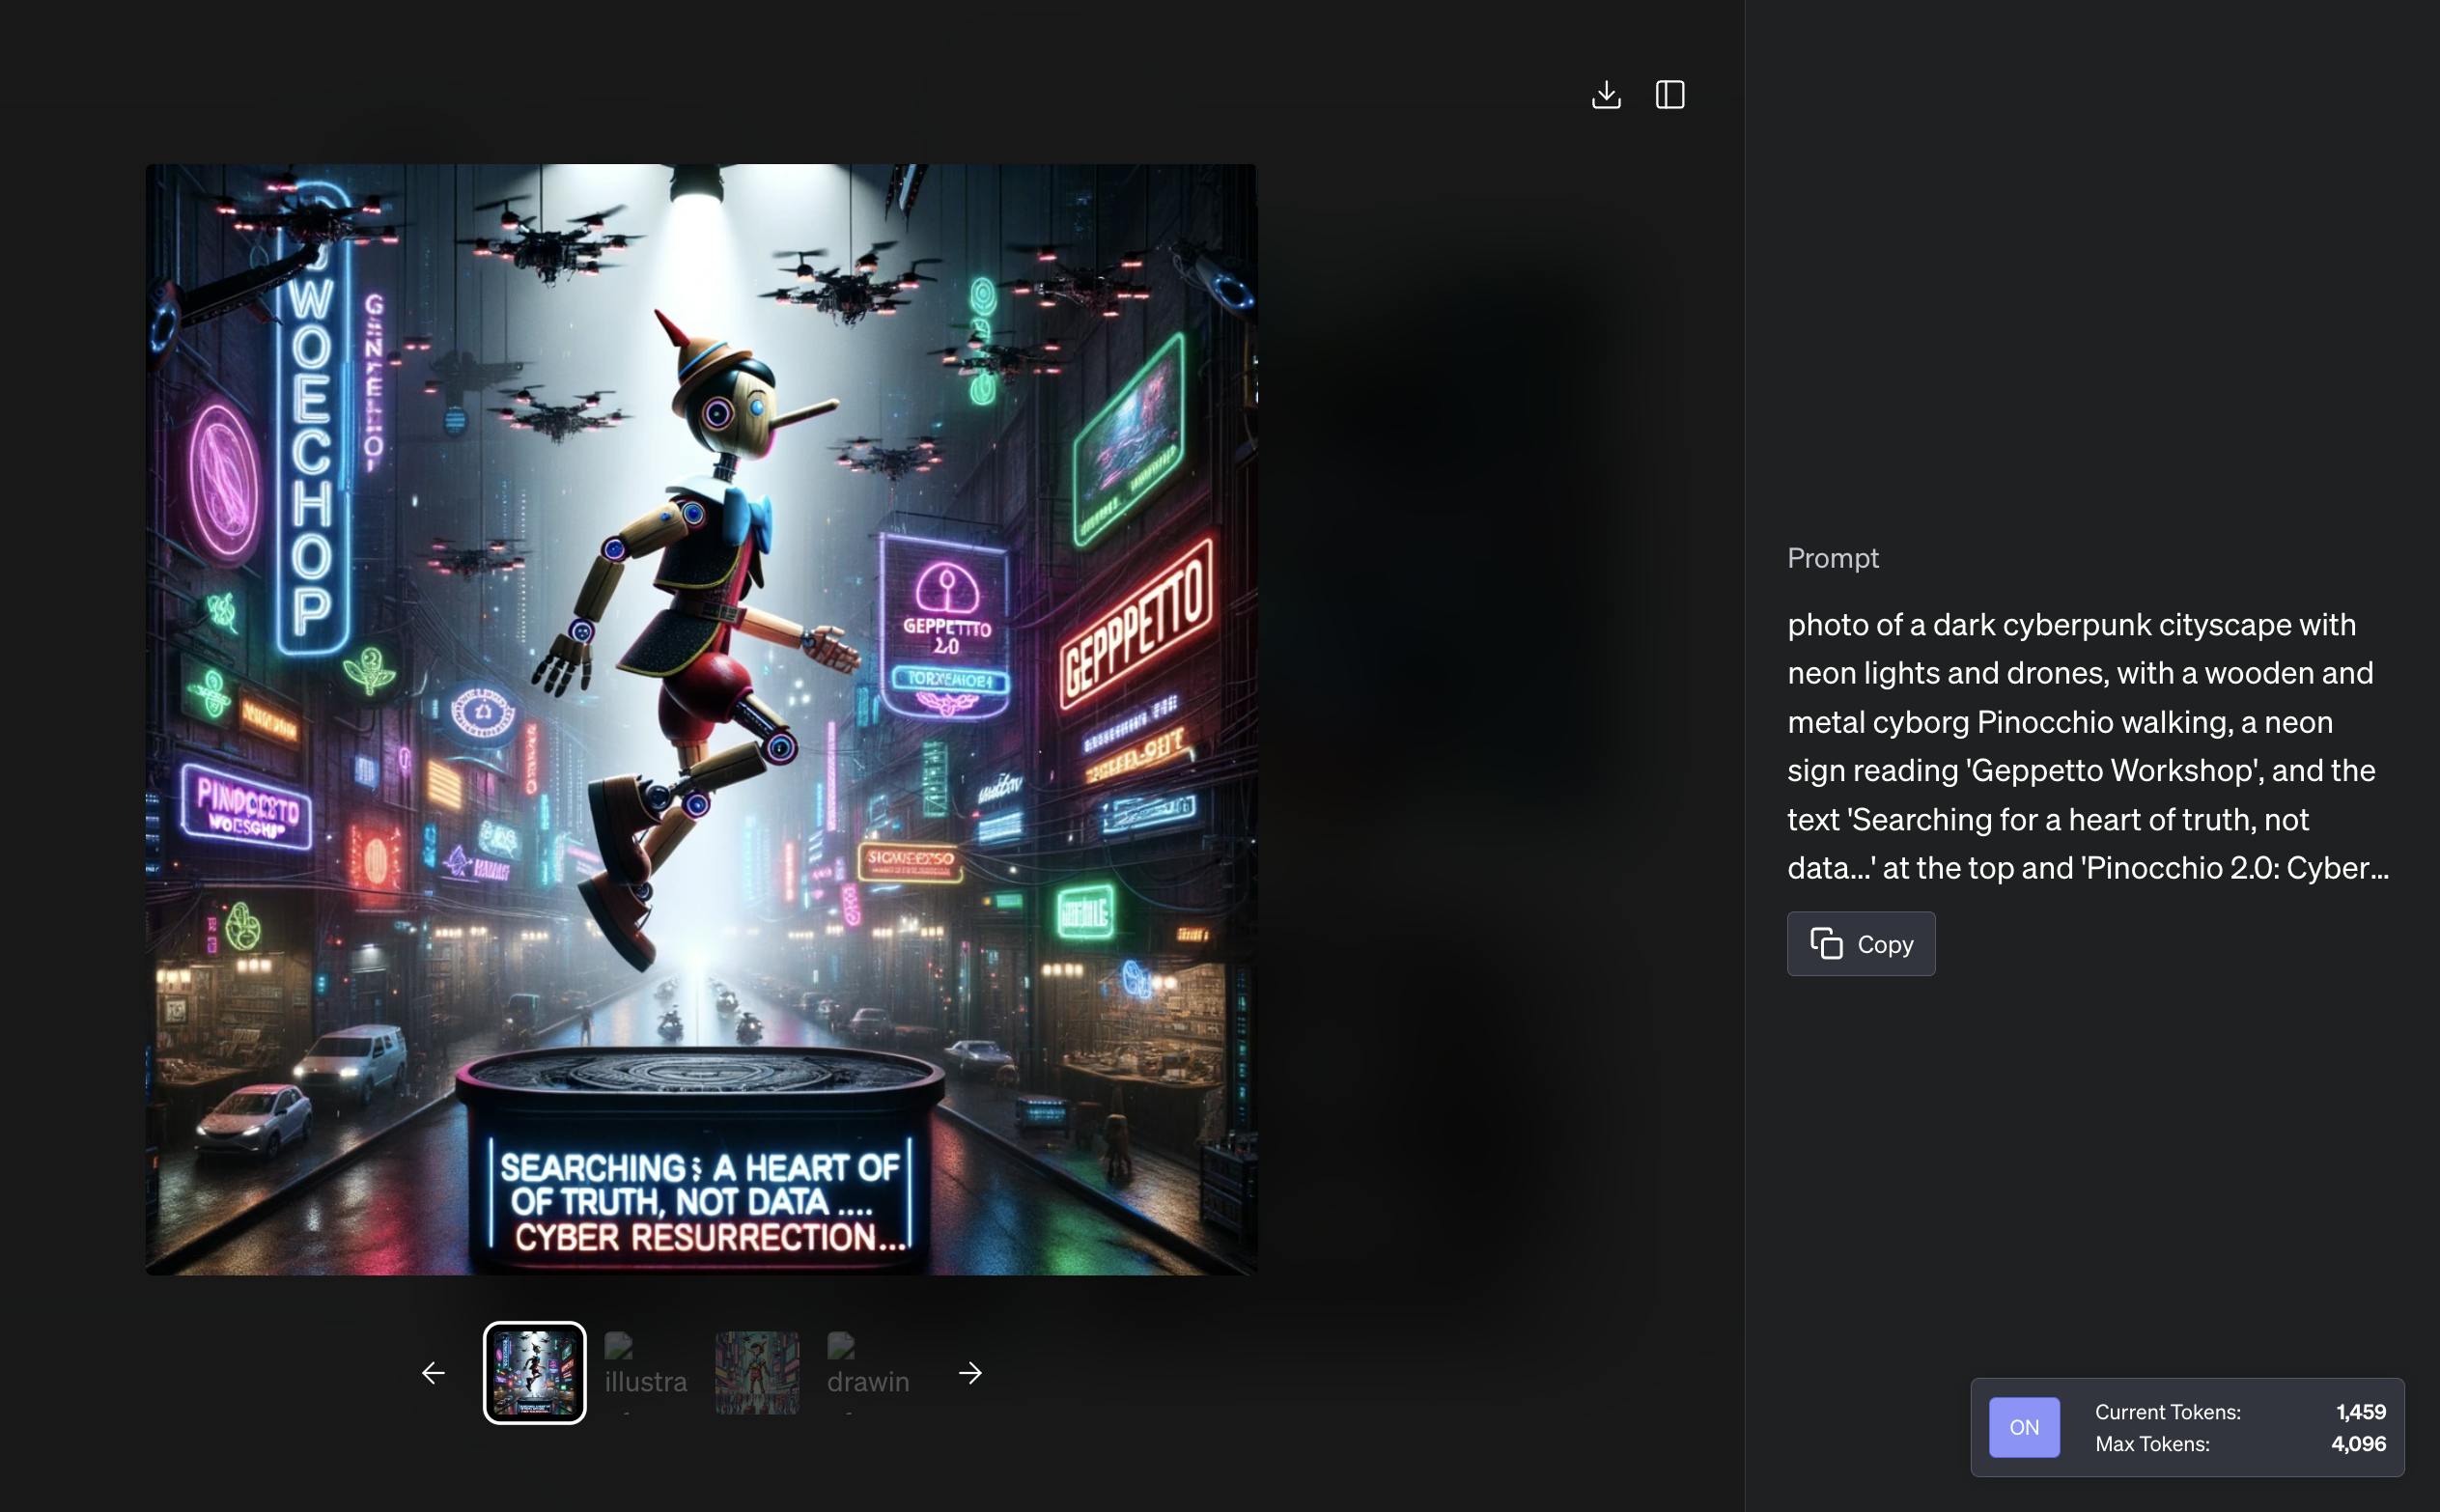Select the broken 'drawin' thumbnail

[868, 1373]
